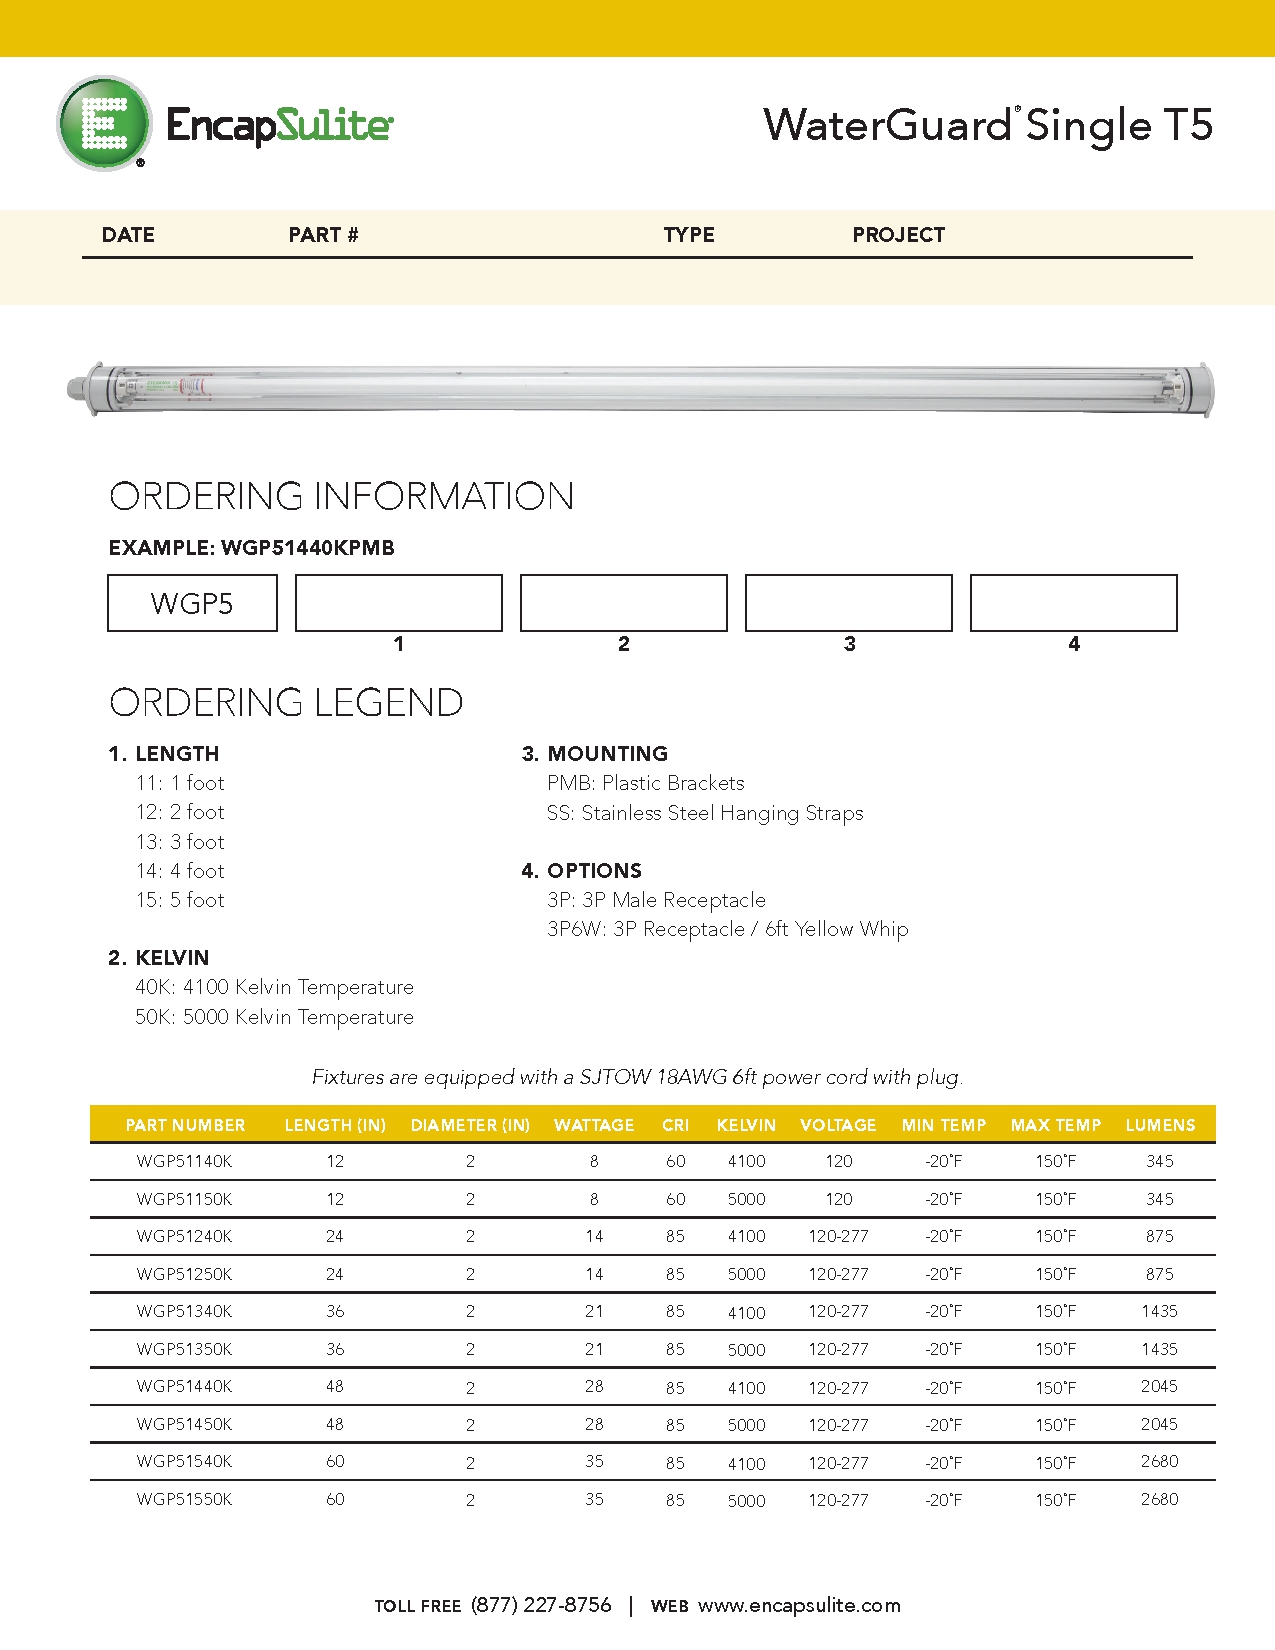The width and height of the screenshot is (1275, 1650).
Task: Click the LENGTH (IN) column header
Action: tap(335, 1125)
